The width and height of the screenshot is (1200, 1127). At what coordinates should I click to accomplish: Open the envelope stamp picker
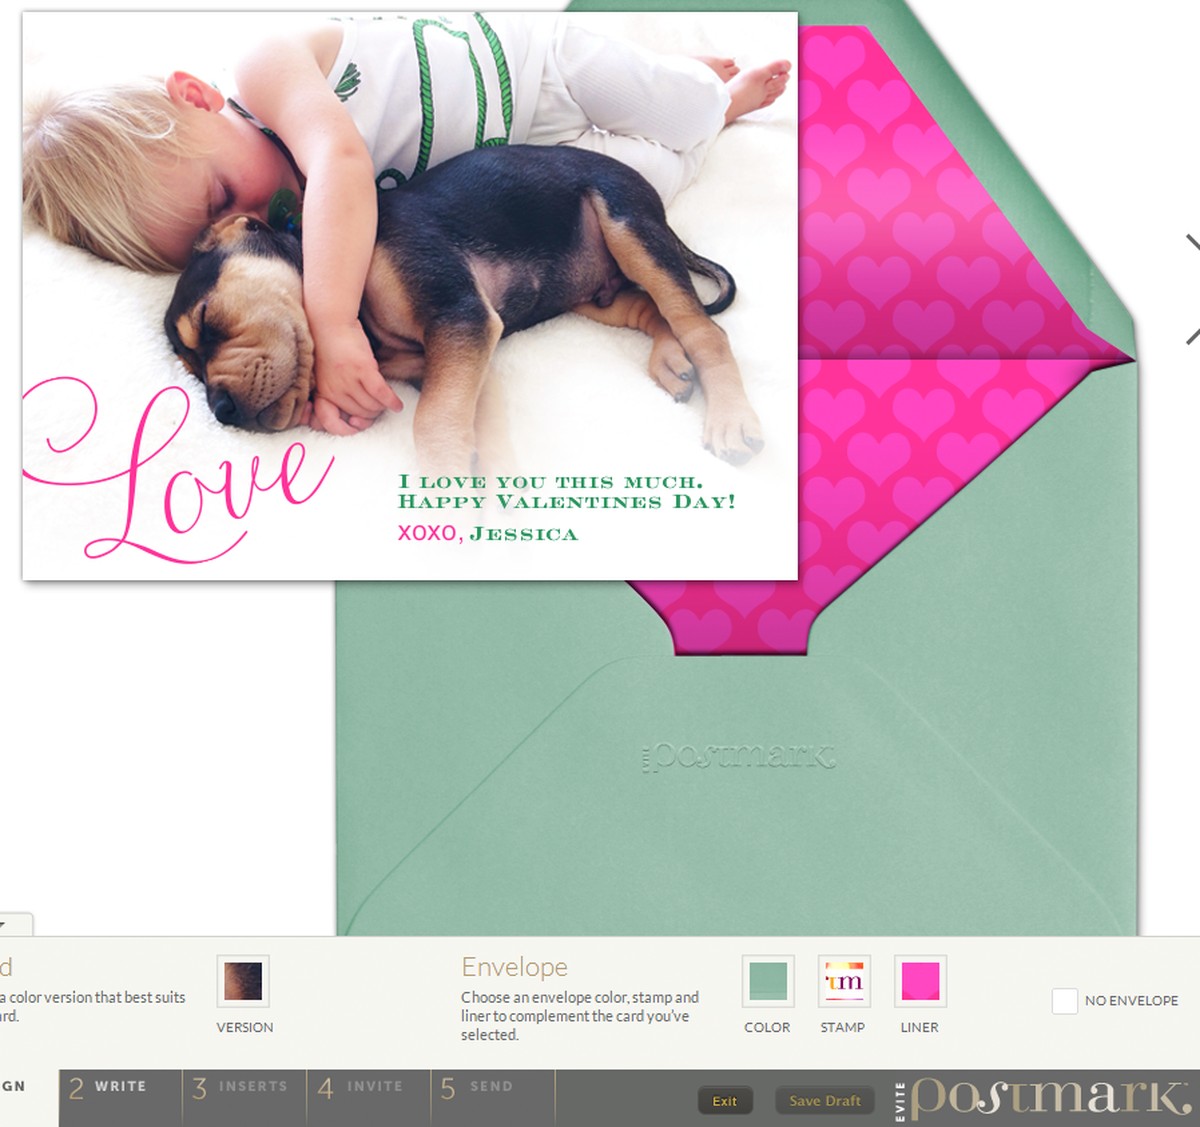(843, 981)
